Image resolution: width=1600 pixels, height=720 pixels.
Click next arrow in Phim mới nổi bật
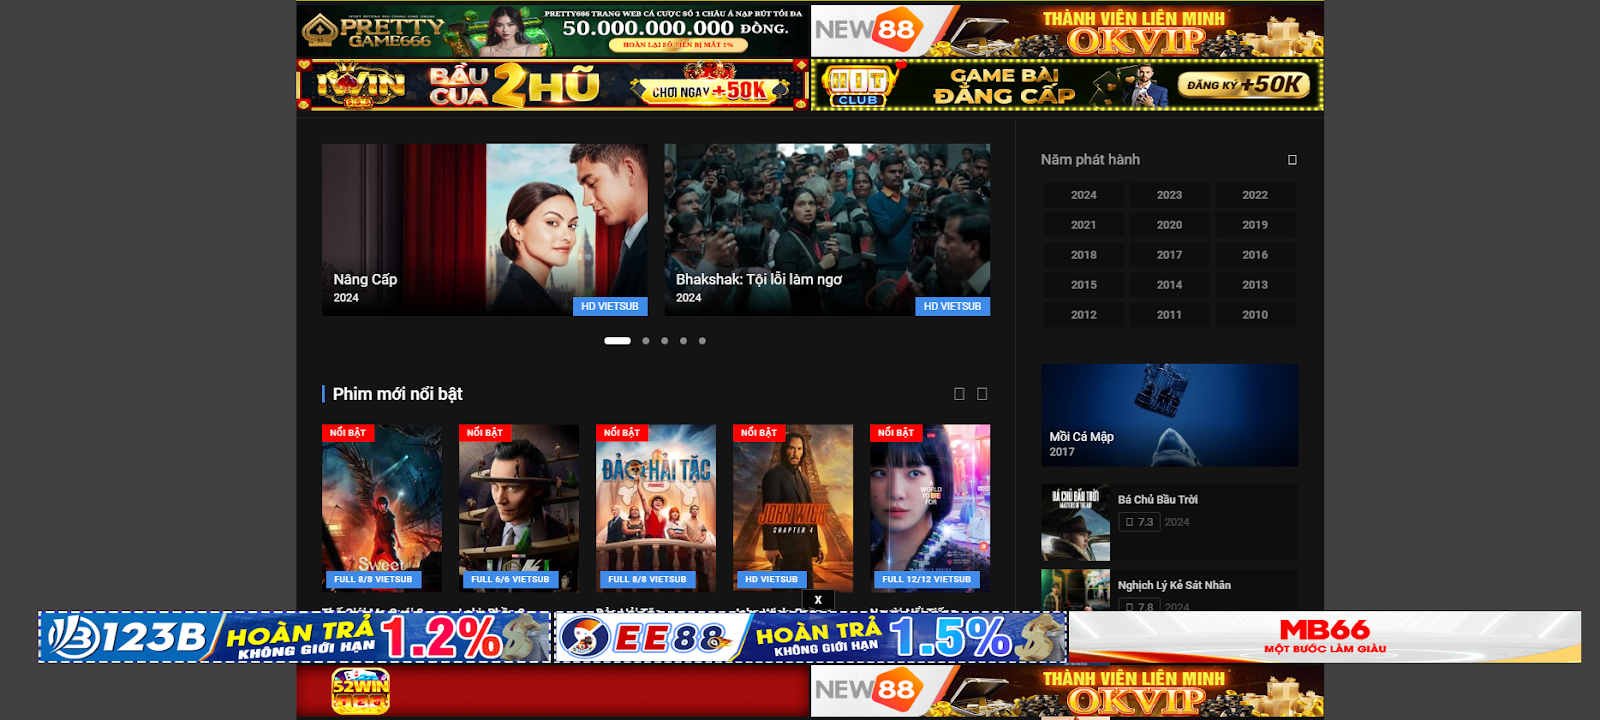tap(982, 394)
